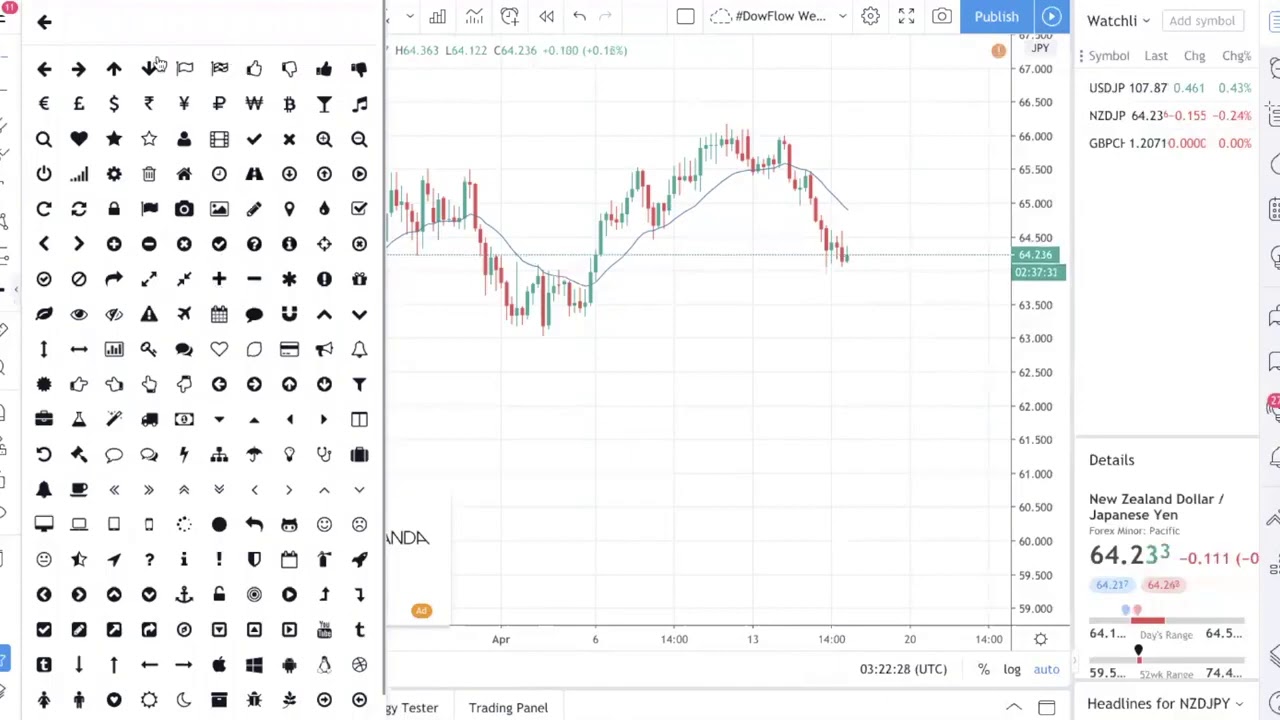Pick the rocket icon
The image size is (1280, 720).
click(359, 559)
